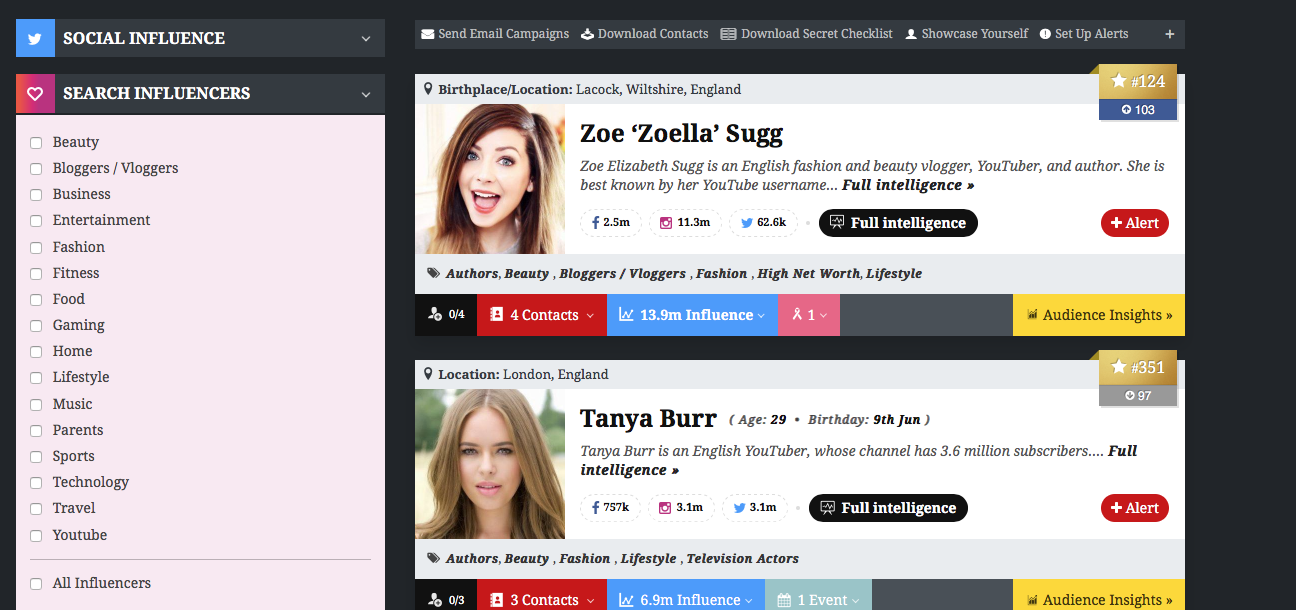The image size is (1296, 610).
Task: Click the tag icon before Zoella's categories
Action: click(433, 273)
